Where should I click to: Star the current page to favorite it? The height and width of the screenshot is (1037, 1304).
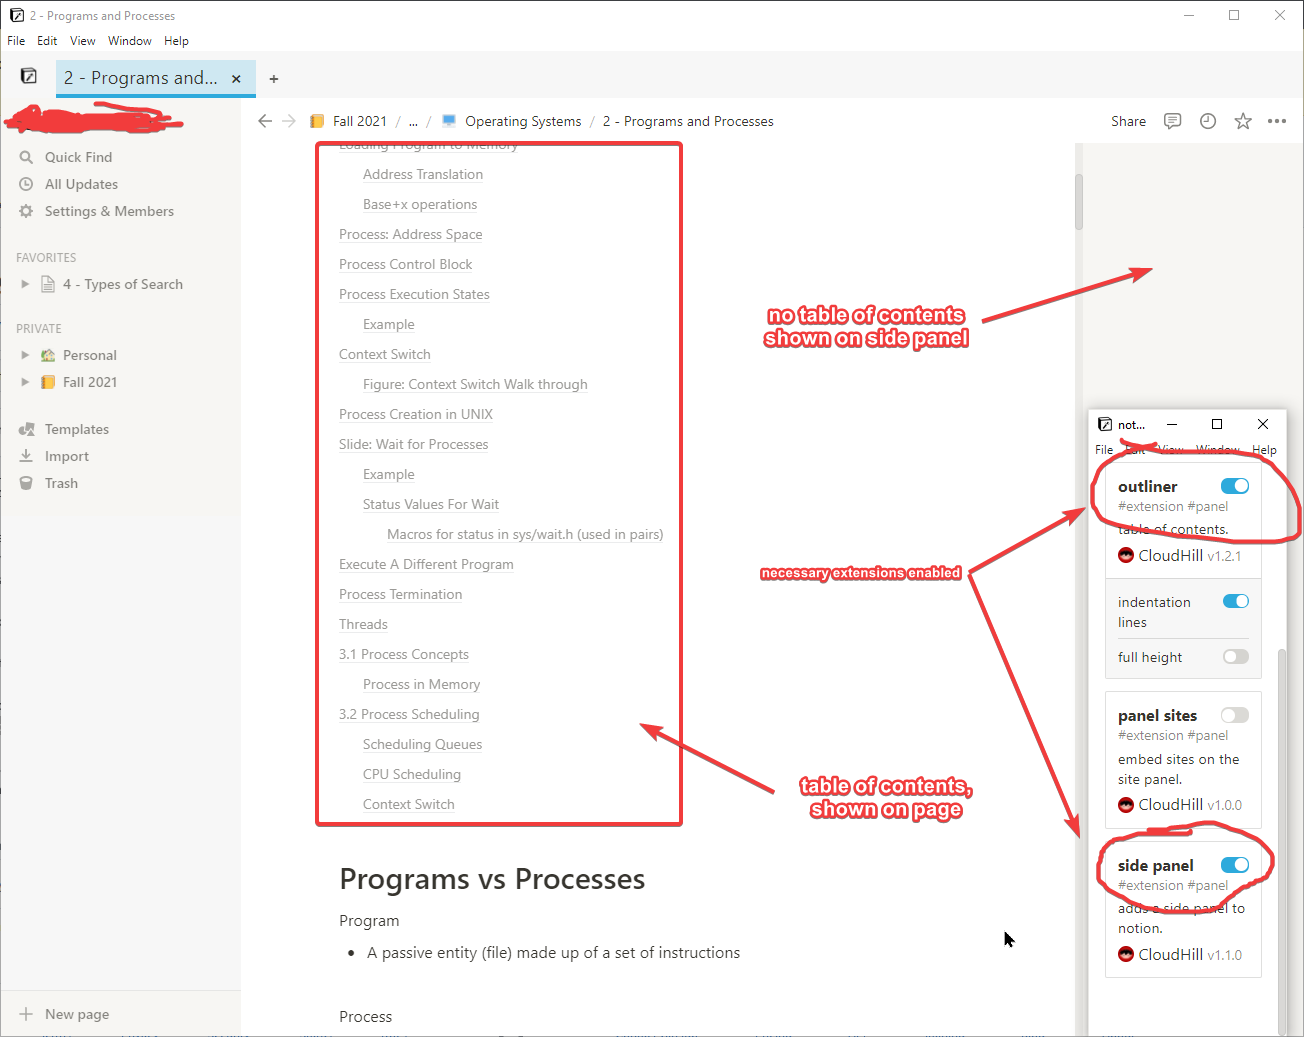[1242, 121]
